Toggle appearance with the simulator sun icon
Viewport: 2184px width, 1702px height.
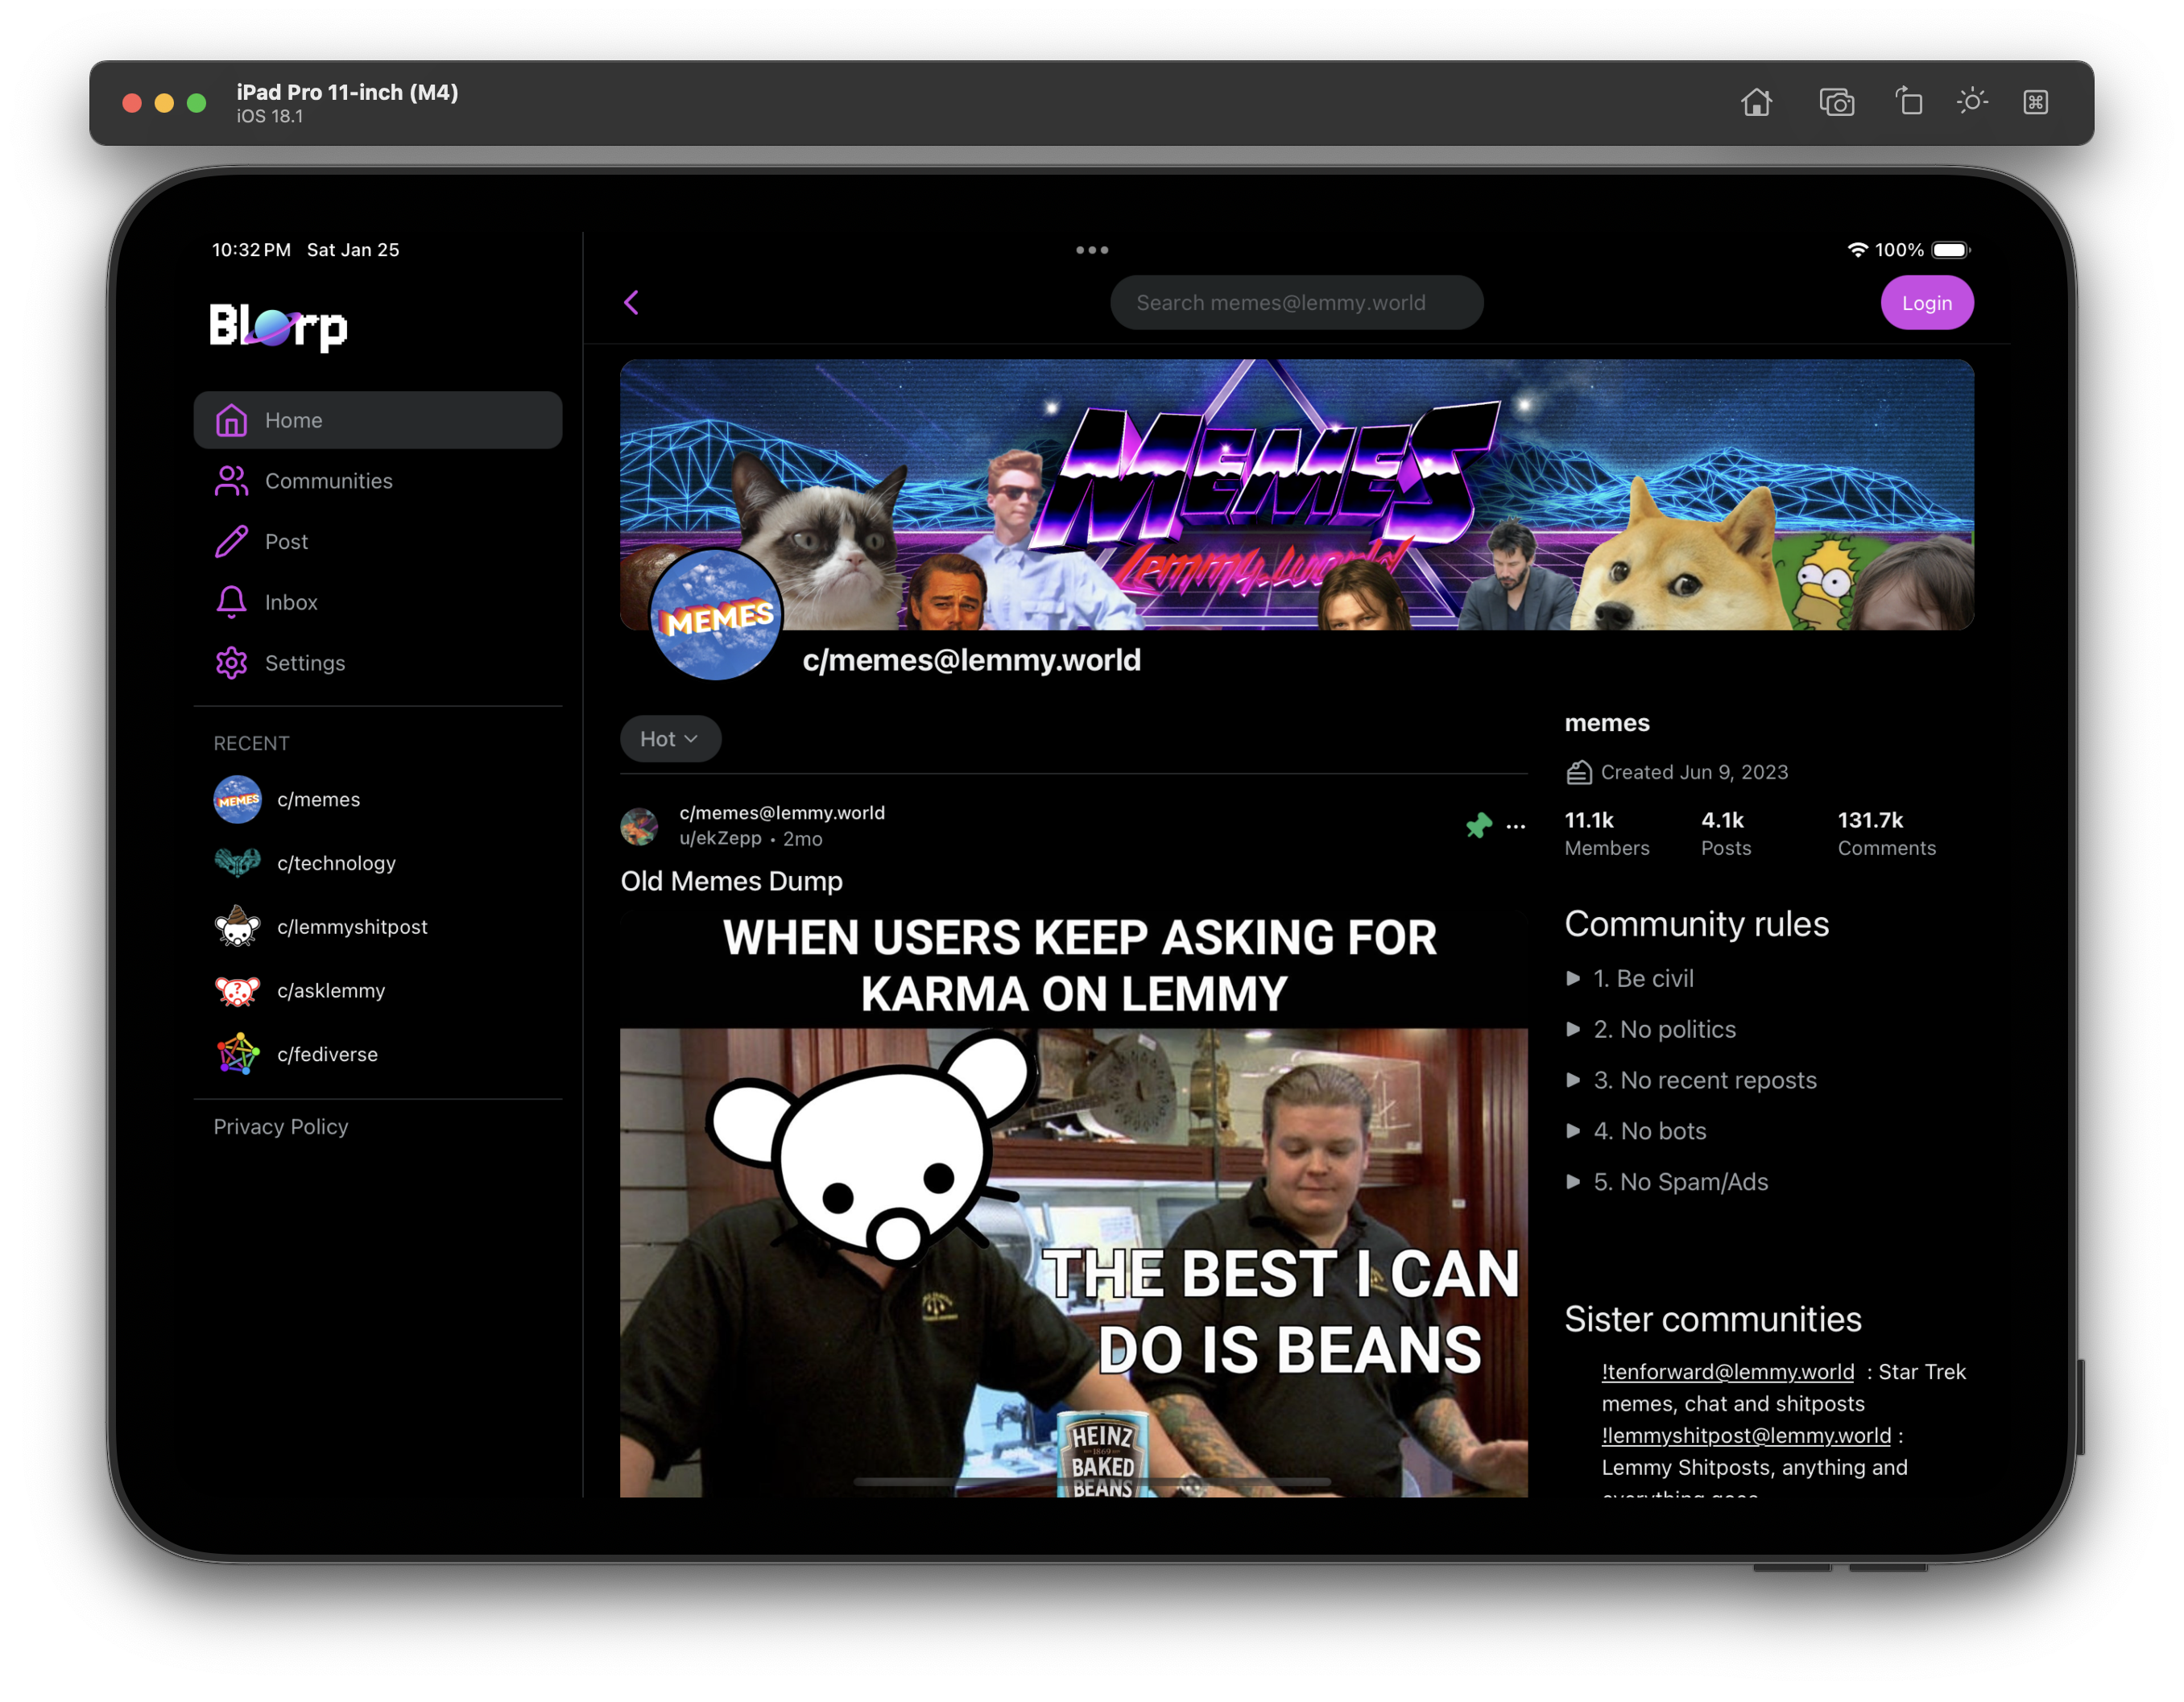1972,102
